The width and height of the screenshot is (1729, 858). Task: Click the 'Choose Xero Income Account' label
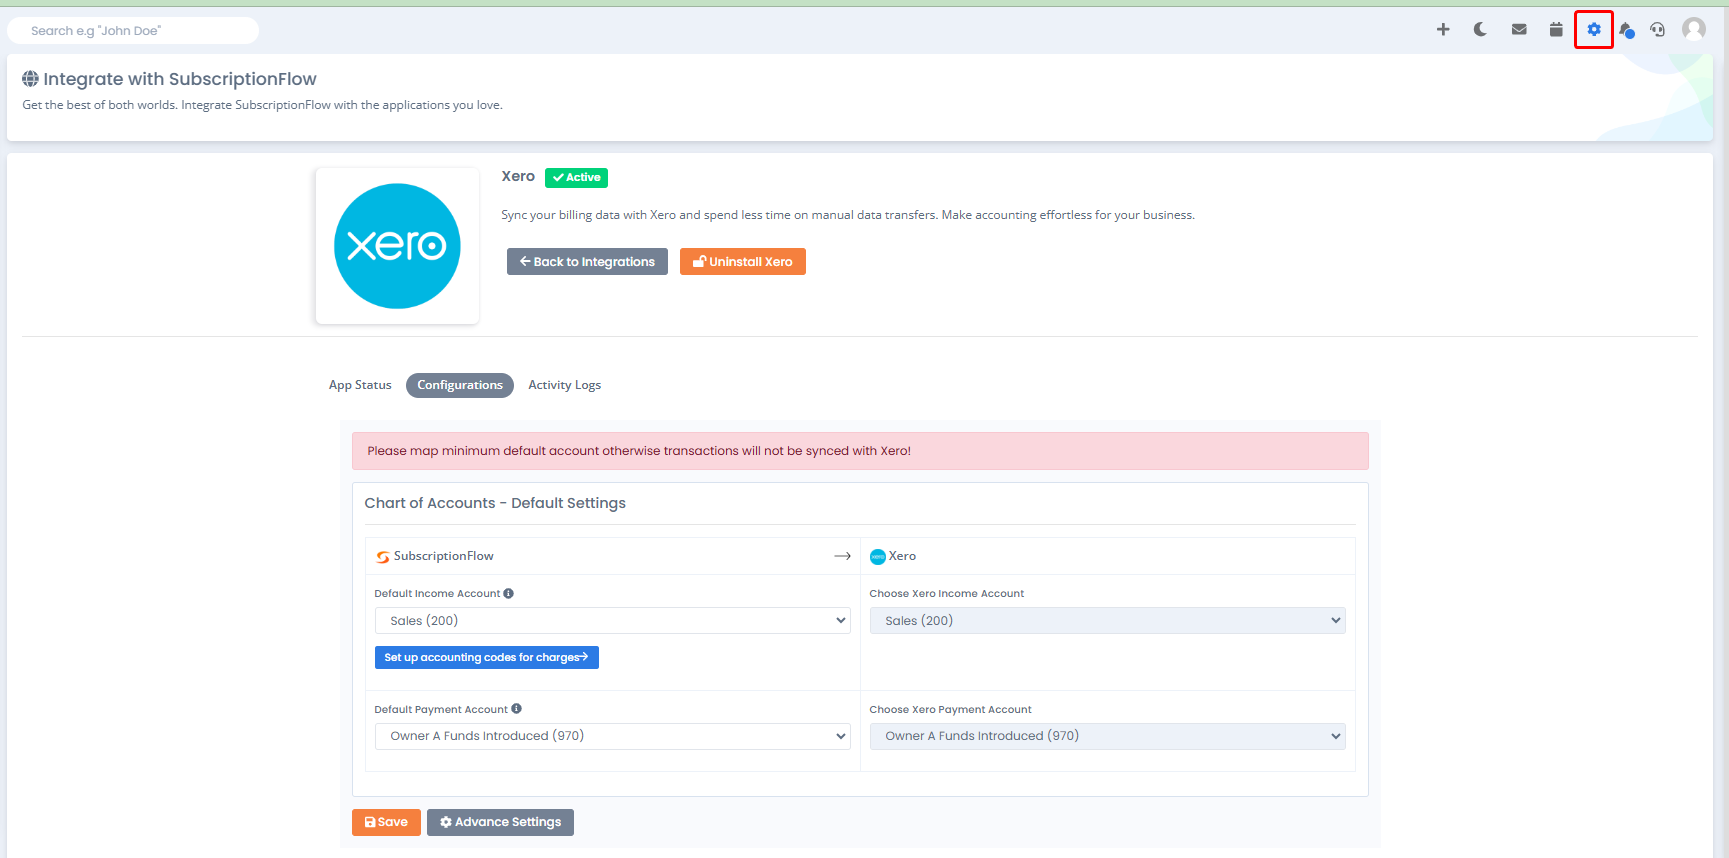click(947, 594)
